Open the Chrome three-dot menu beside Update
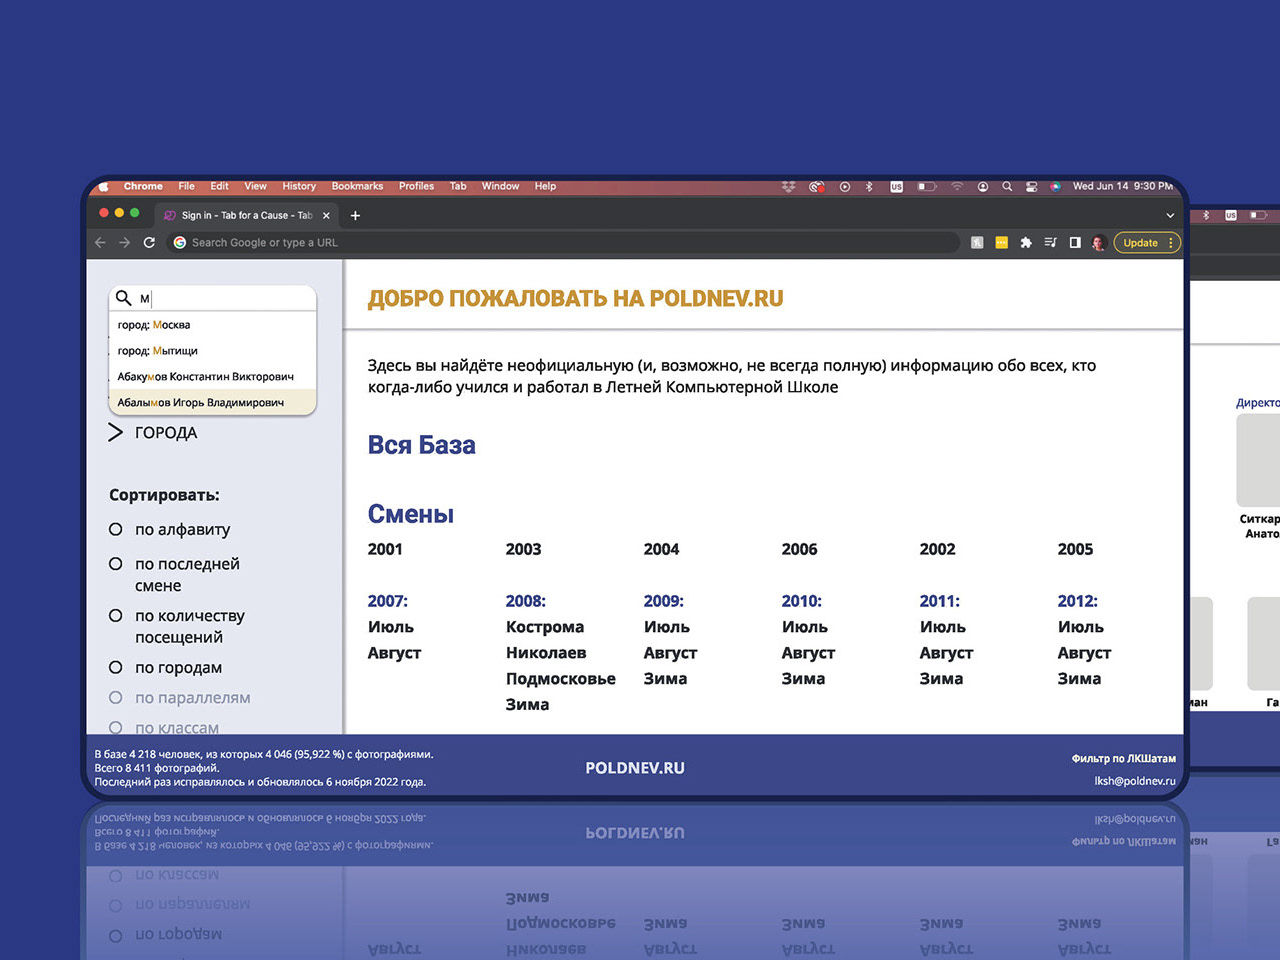 [1171, 242]
